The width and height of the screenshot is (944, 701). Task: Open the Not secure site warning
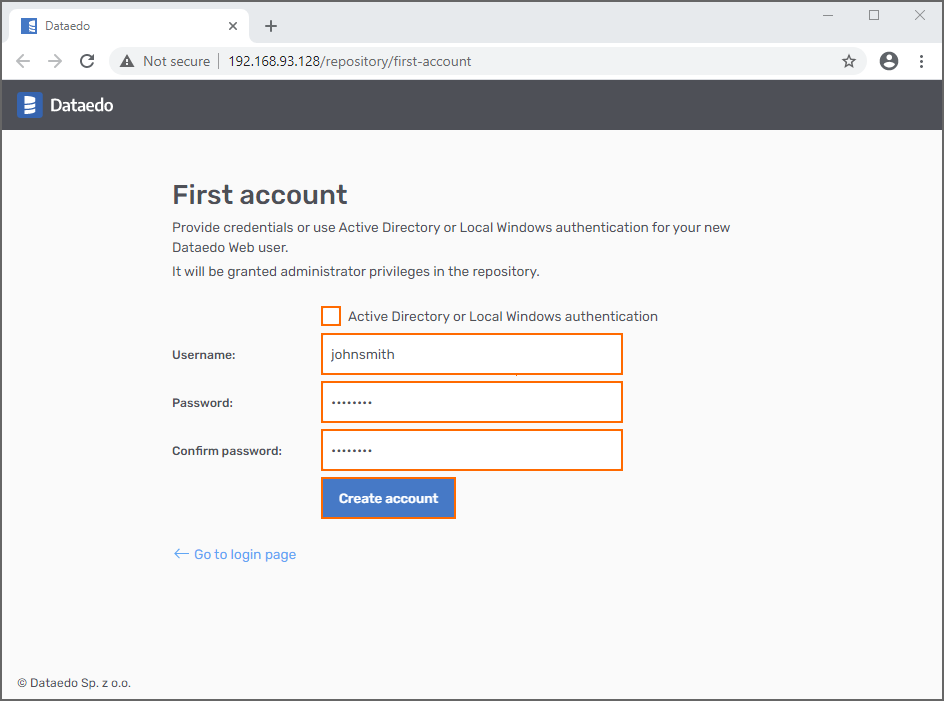[x=165, y=61]
